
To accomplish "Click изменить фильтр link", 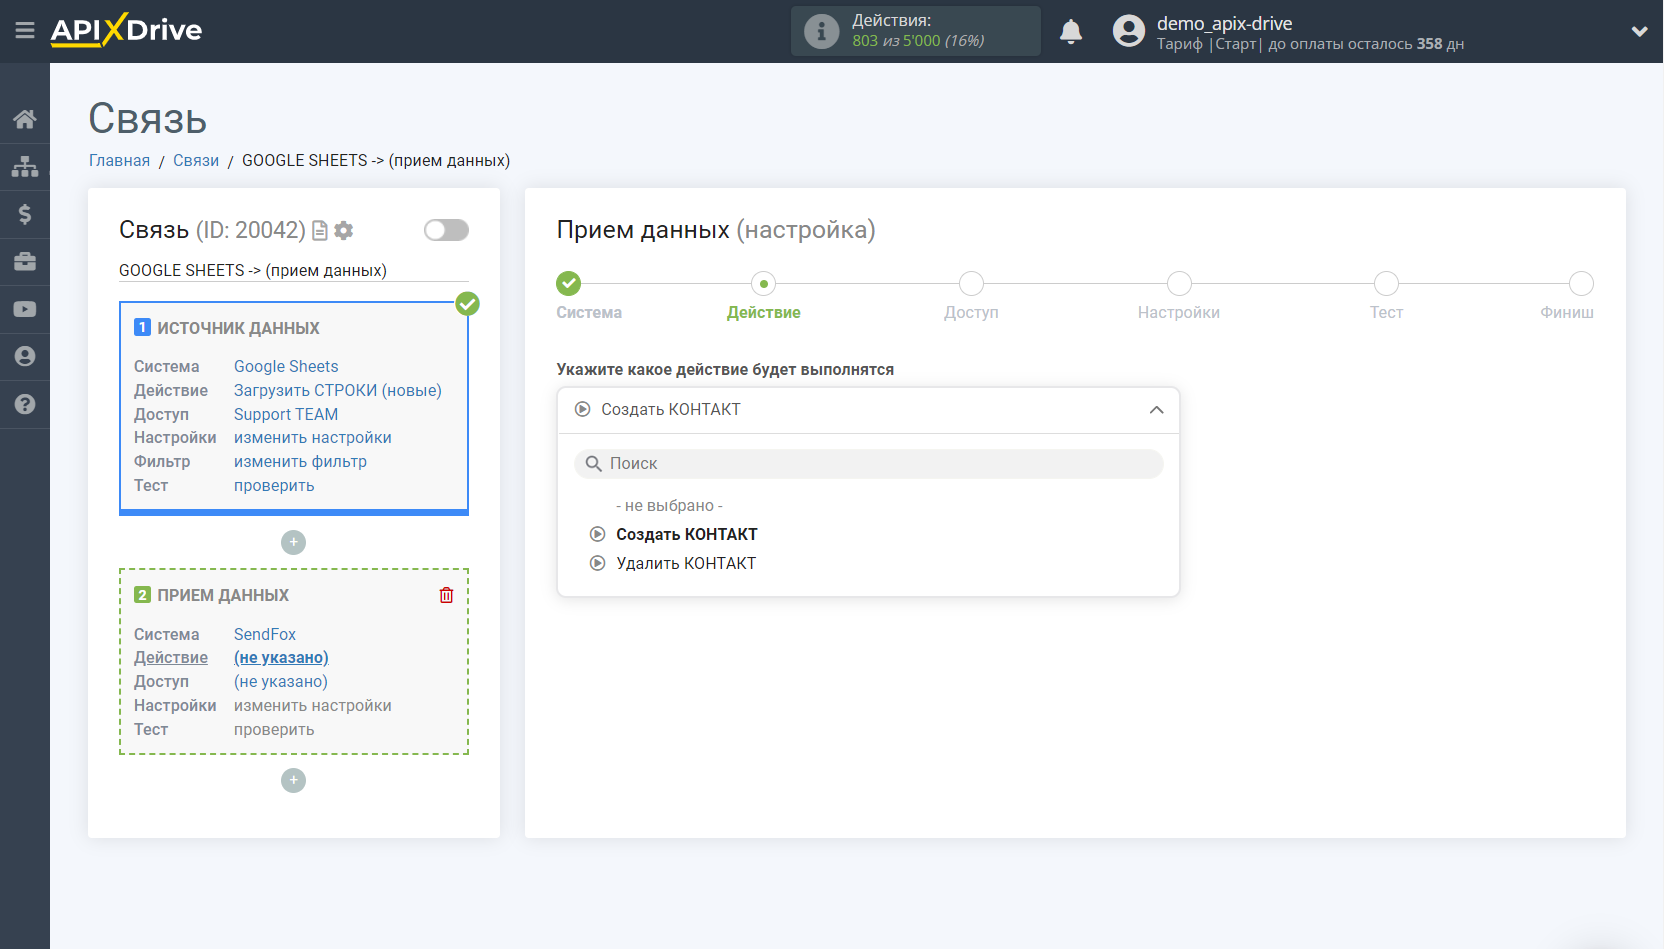I will 300,462.
